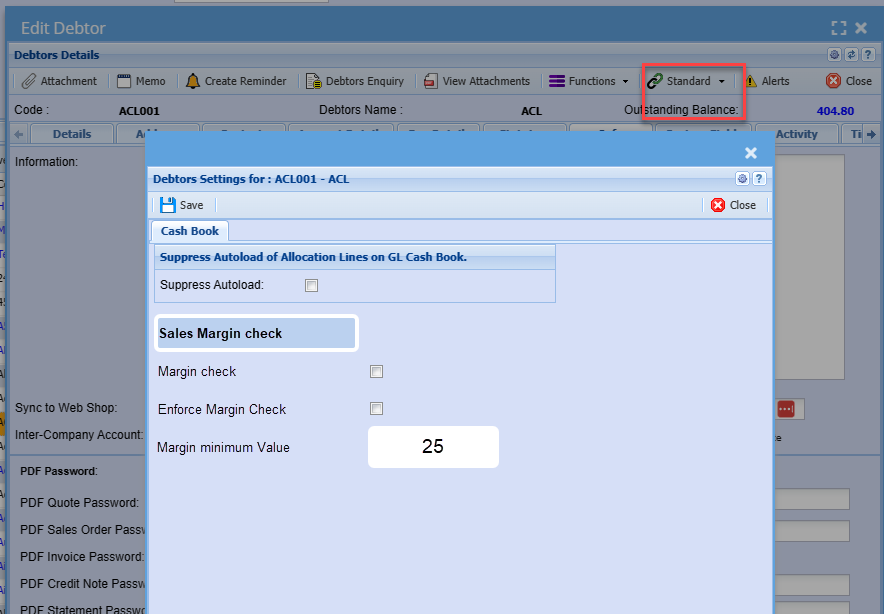Close the Debtors Settings dialog with X
The width and height of the screenshot is (884, 614).
tap(750, 153)
